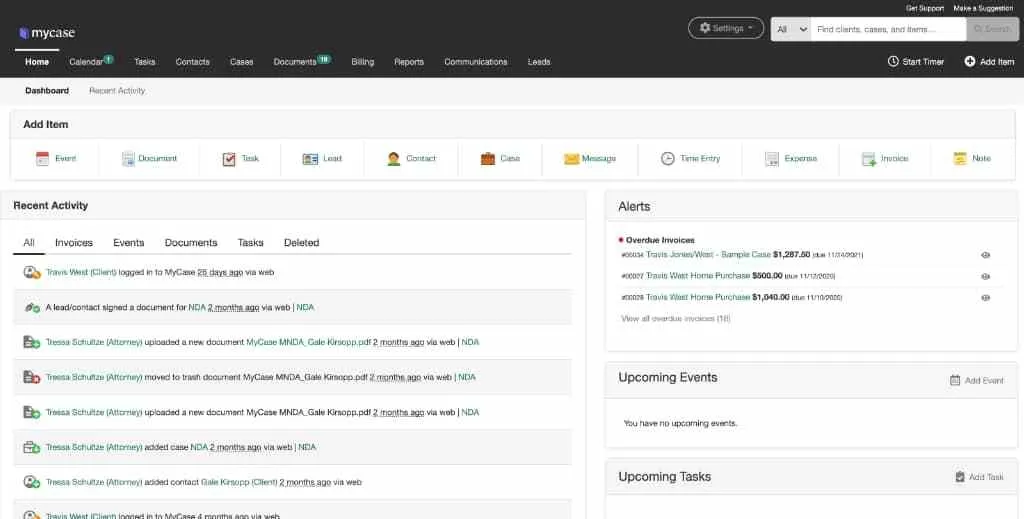Select the Dashboard subtab

coord(47,91)
